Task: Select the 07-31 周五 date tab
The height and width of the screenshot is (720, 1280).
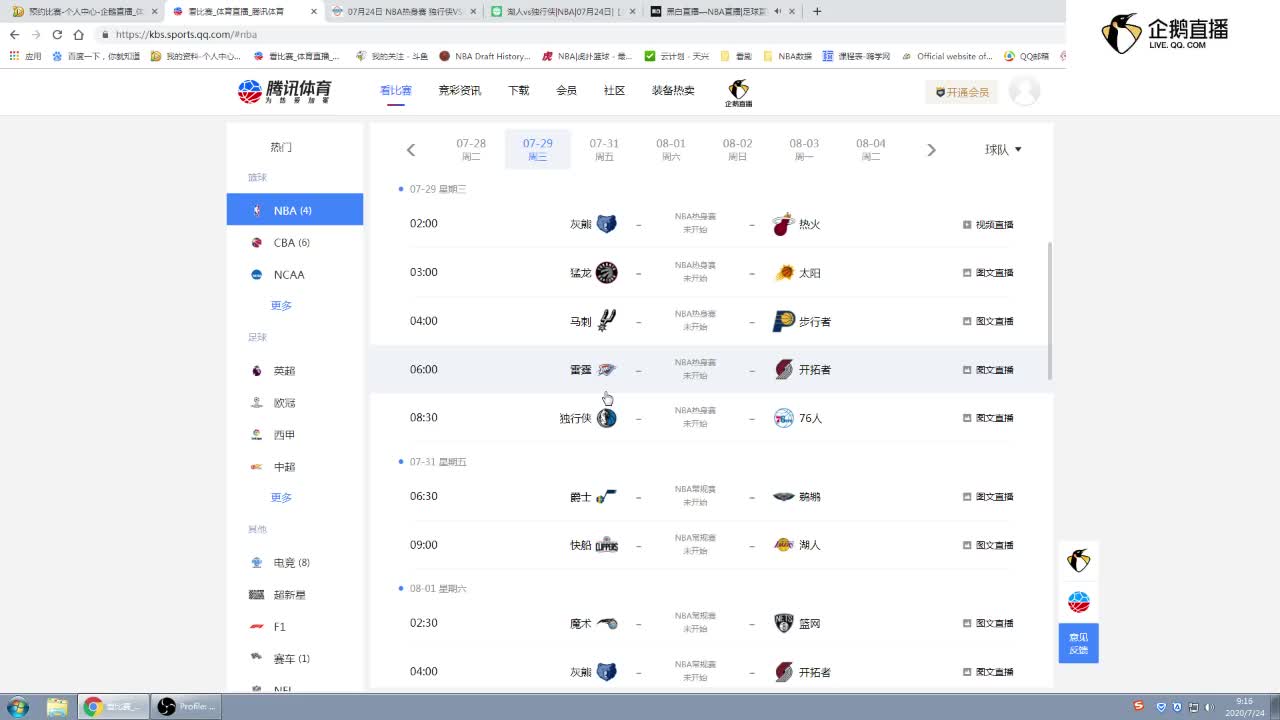Action: [604, 149]
